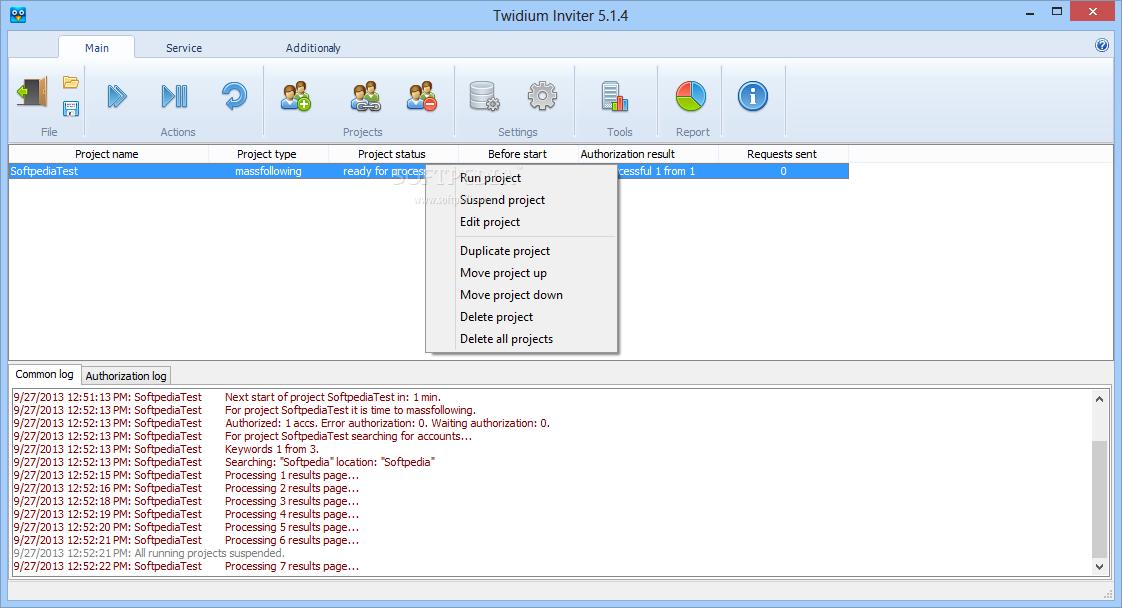Click the users chain-link project icon
Screen dimensions: 1122x608
(x=365, y=96)
